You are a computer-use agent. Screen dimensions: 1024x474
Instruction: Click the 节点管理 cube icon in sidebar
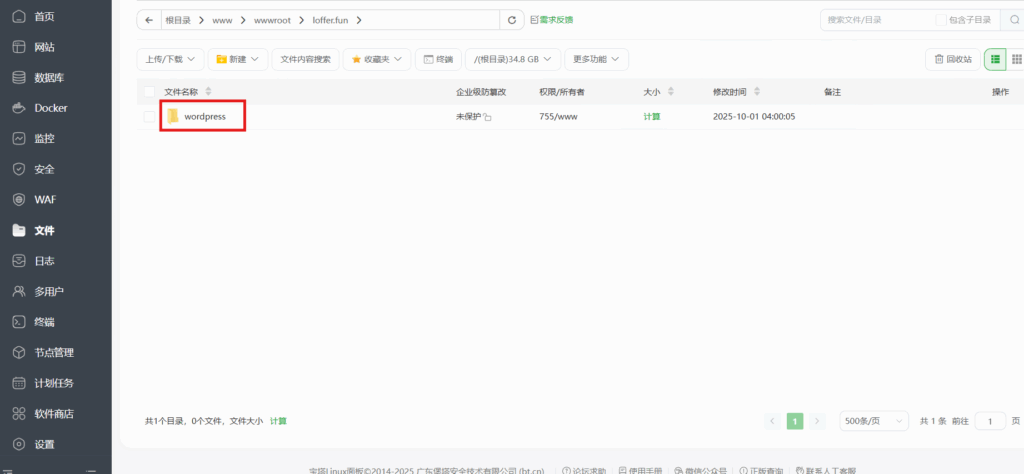(20, 353)
